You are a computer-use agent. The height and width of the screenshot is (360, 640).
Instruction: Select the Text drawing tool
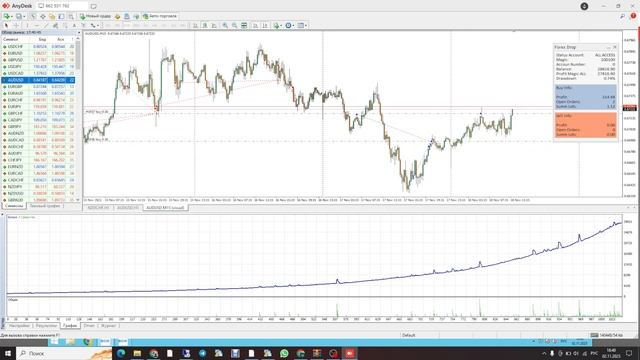(x=74, y=25)
